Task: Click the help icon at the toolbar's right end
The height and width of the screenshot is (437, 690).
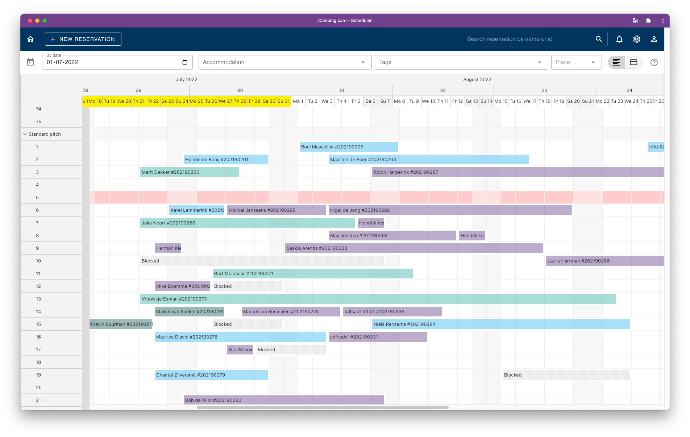Action: [x=654, y=62]
